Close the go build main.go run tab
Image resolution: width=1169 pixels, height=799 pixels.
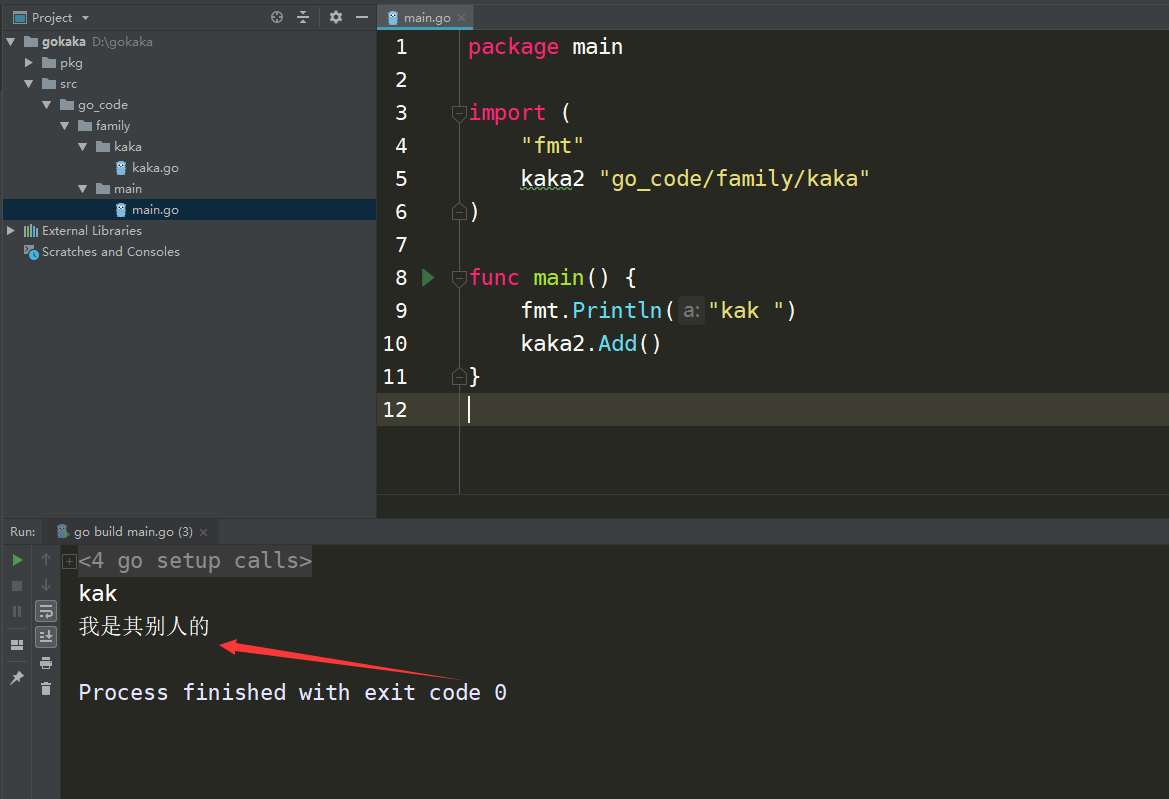tap(204, 532)
